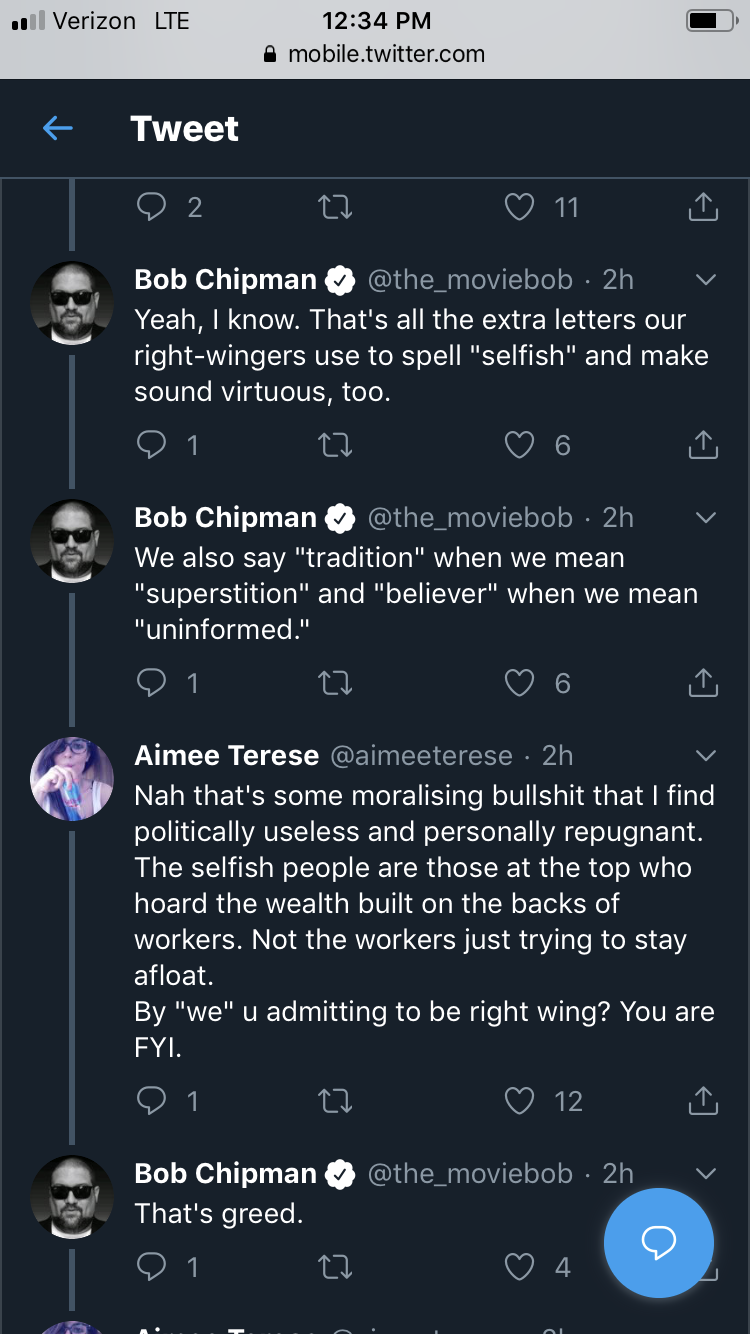Share Aimee Terese's tweet
Screen dimensions: 750x1334
tap(704, 1100)
